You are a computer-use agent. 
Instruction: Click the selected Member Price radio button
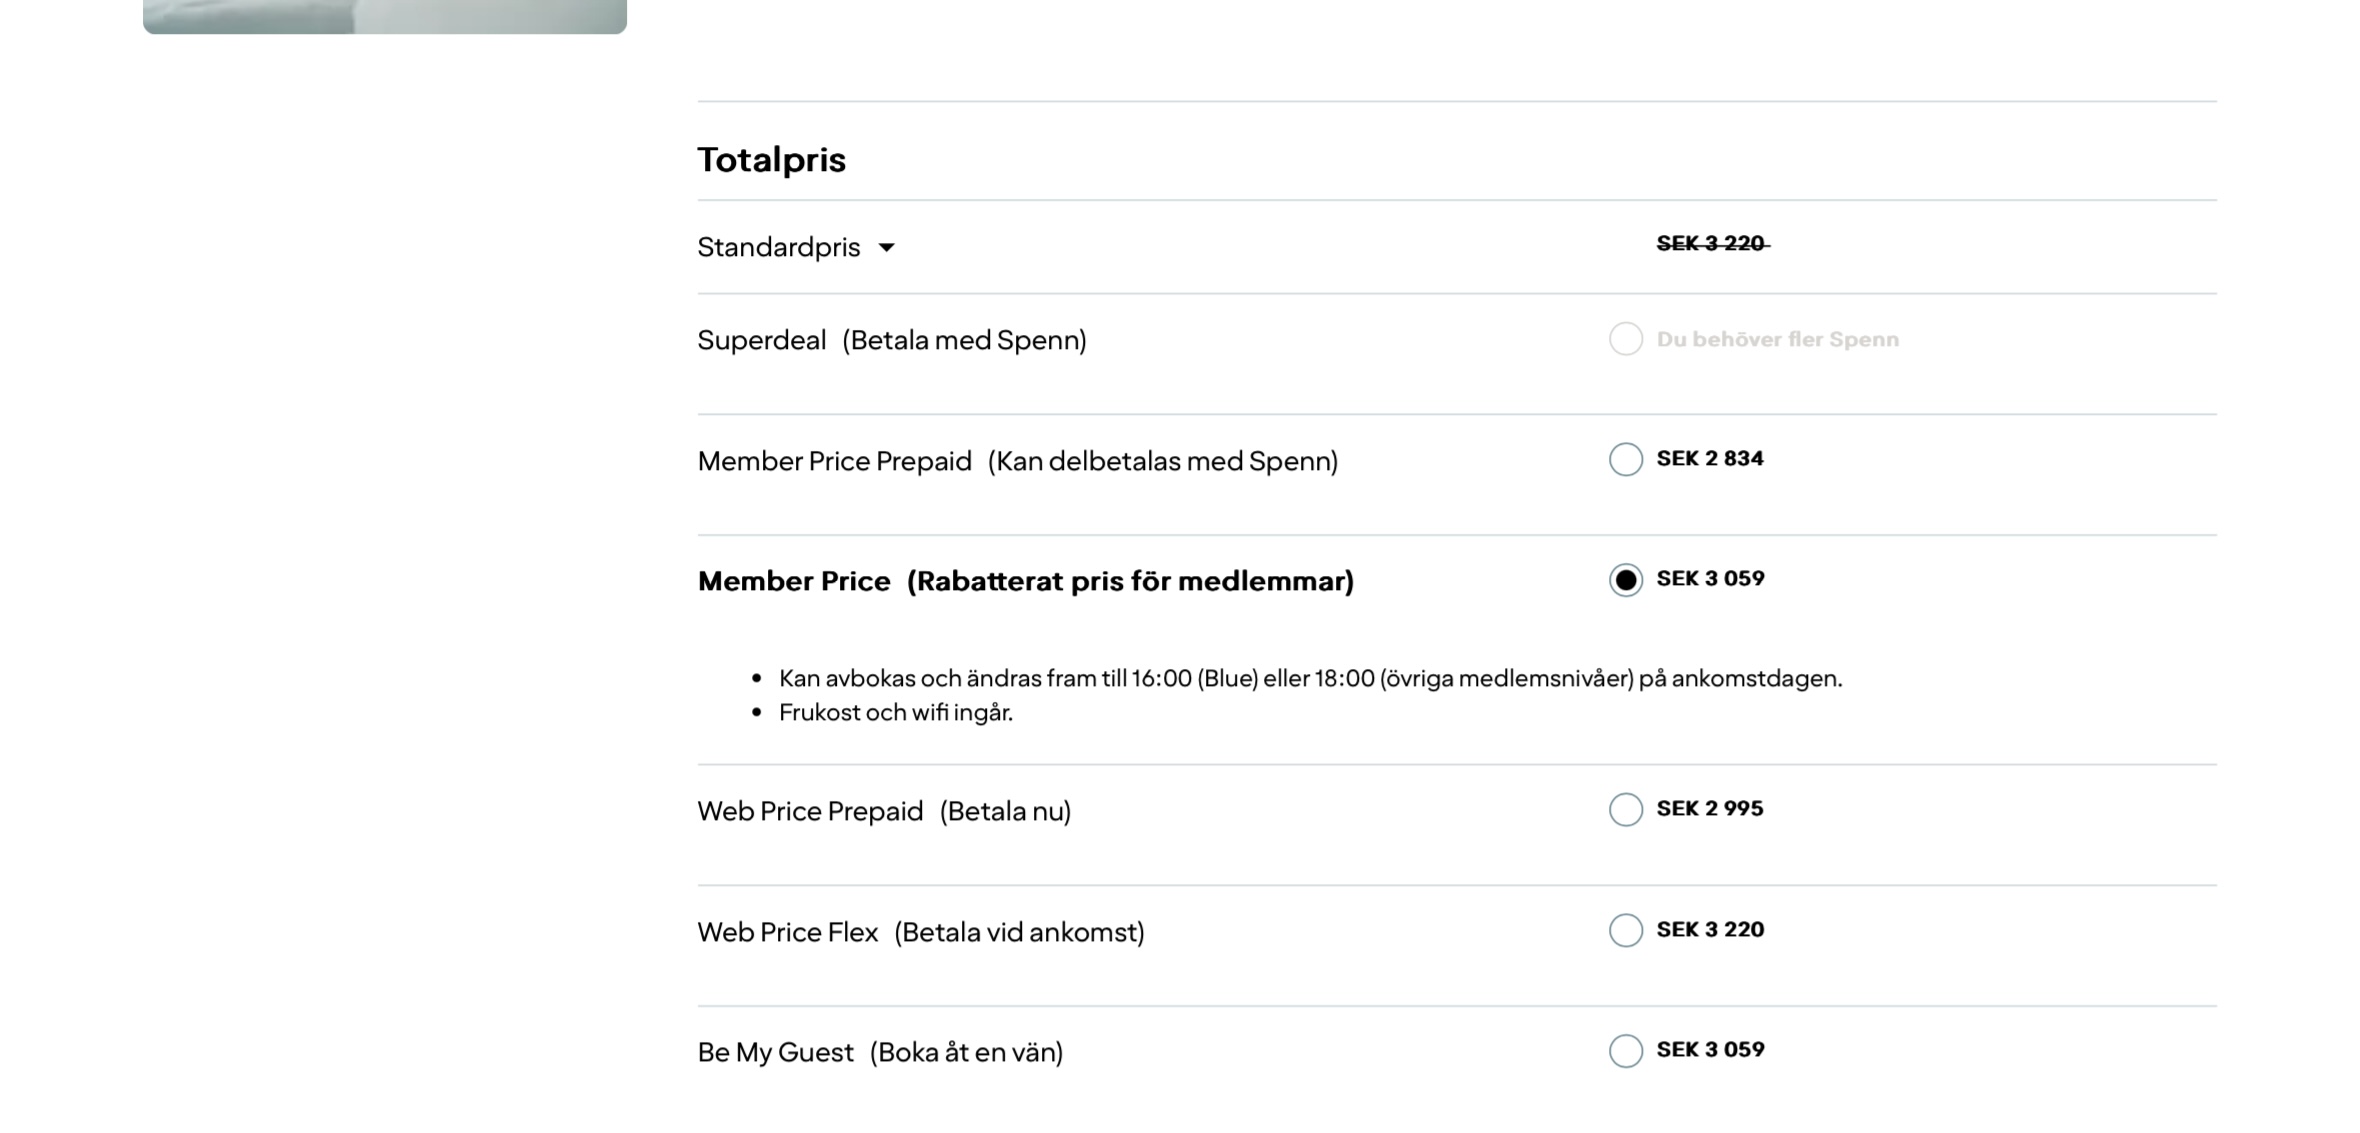point(1625,580)
